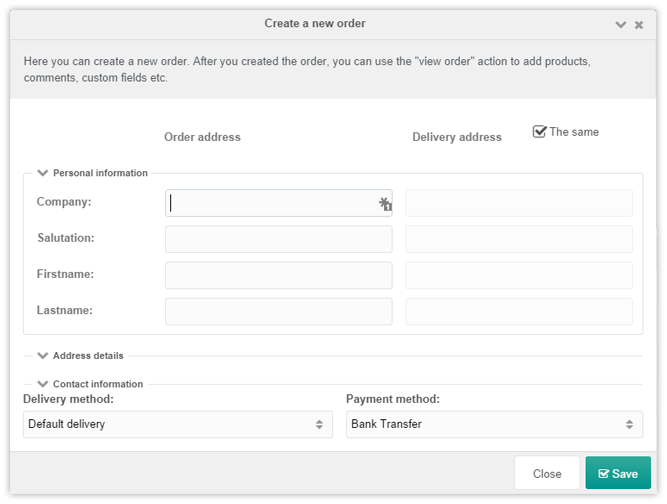
Task: Click the Company delivery address field
Action: coord(519,203)
